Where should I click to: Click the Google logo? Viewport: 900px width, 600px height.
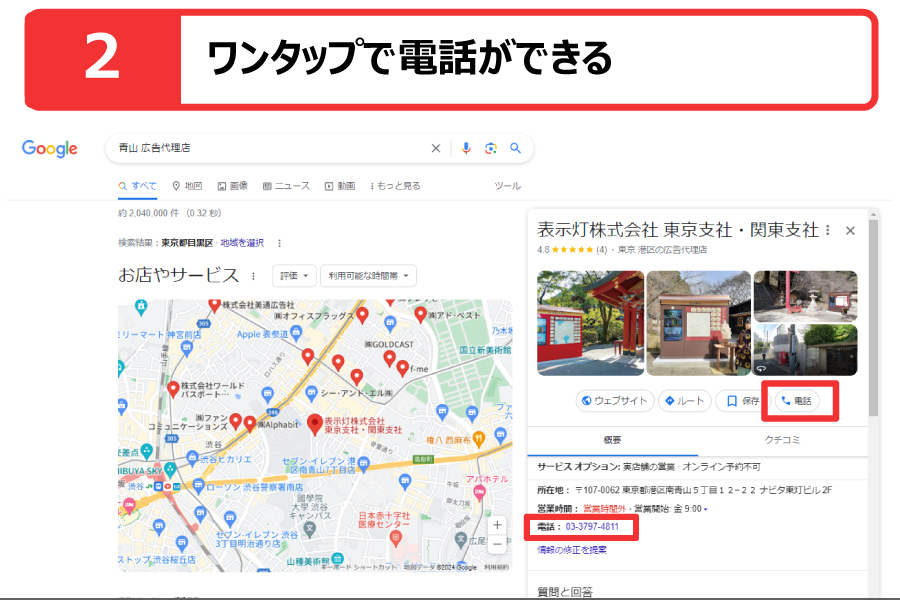coord(49,149)
